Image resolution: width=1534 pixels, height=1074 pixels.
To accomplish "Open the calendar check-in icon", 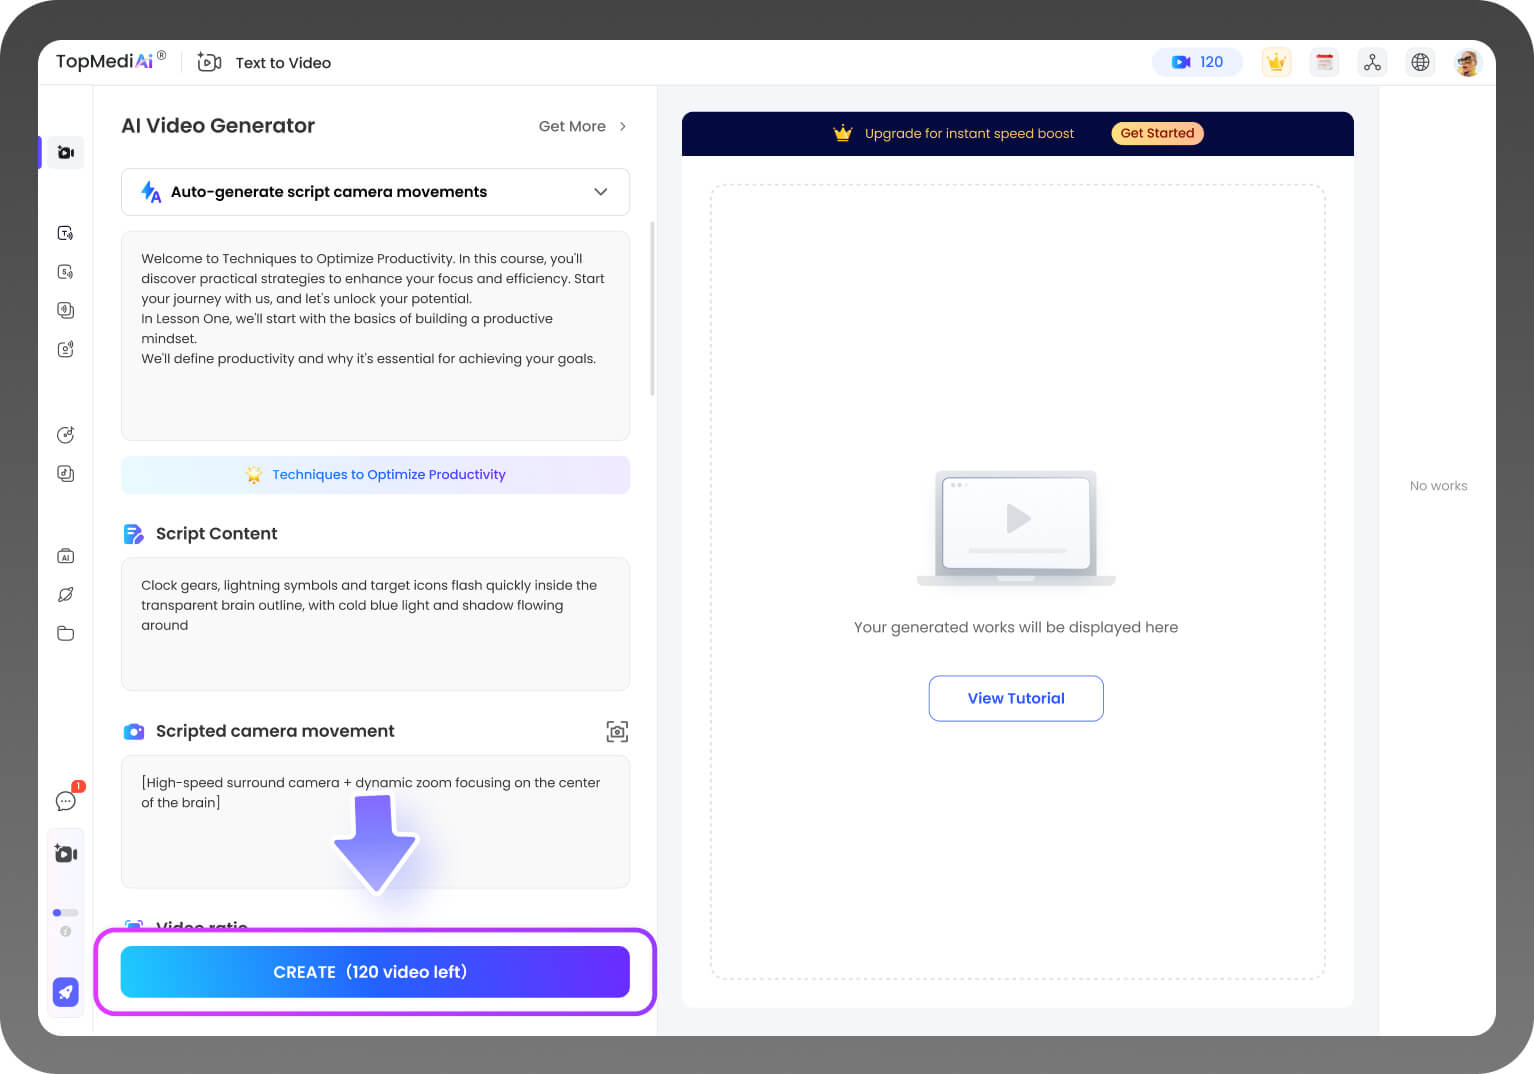I will pos(1324,62).
